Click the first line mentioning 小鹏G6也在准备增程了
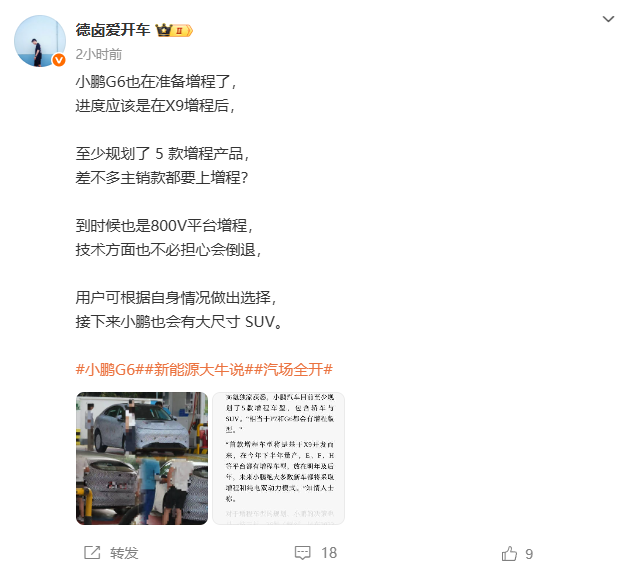The image size is (628, 573). click(156, 82)
